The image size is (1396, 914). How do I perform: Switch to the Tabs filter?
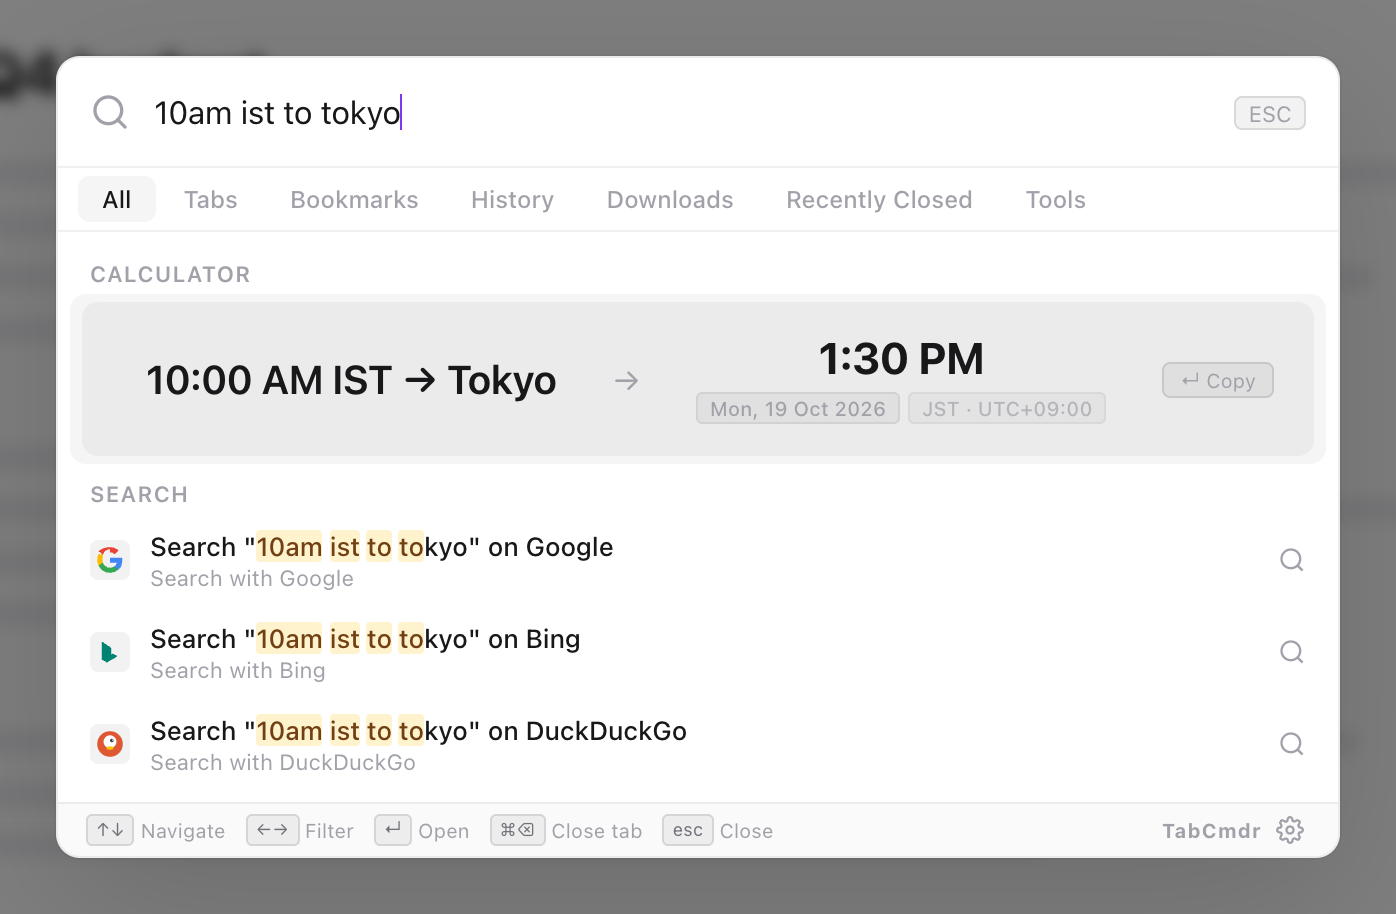tap(211, 200)
